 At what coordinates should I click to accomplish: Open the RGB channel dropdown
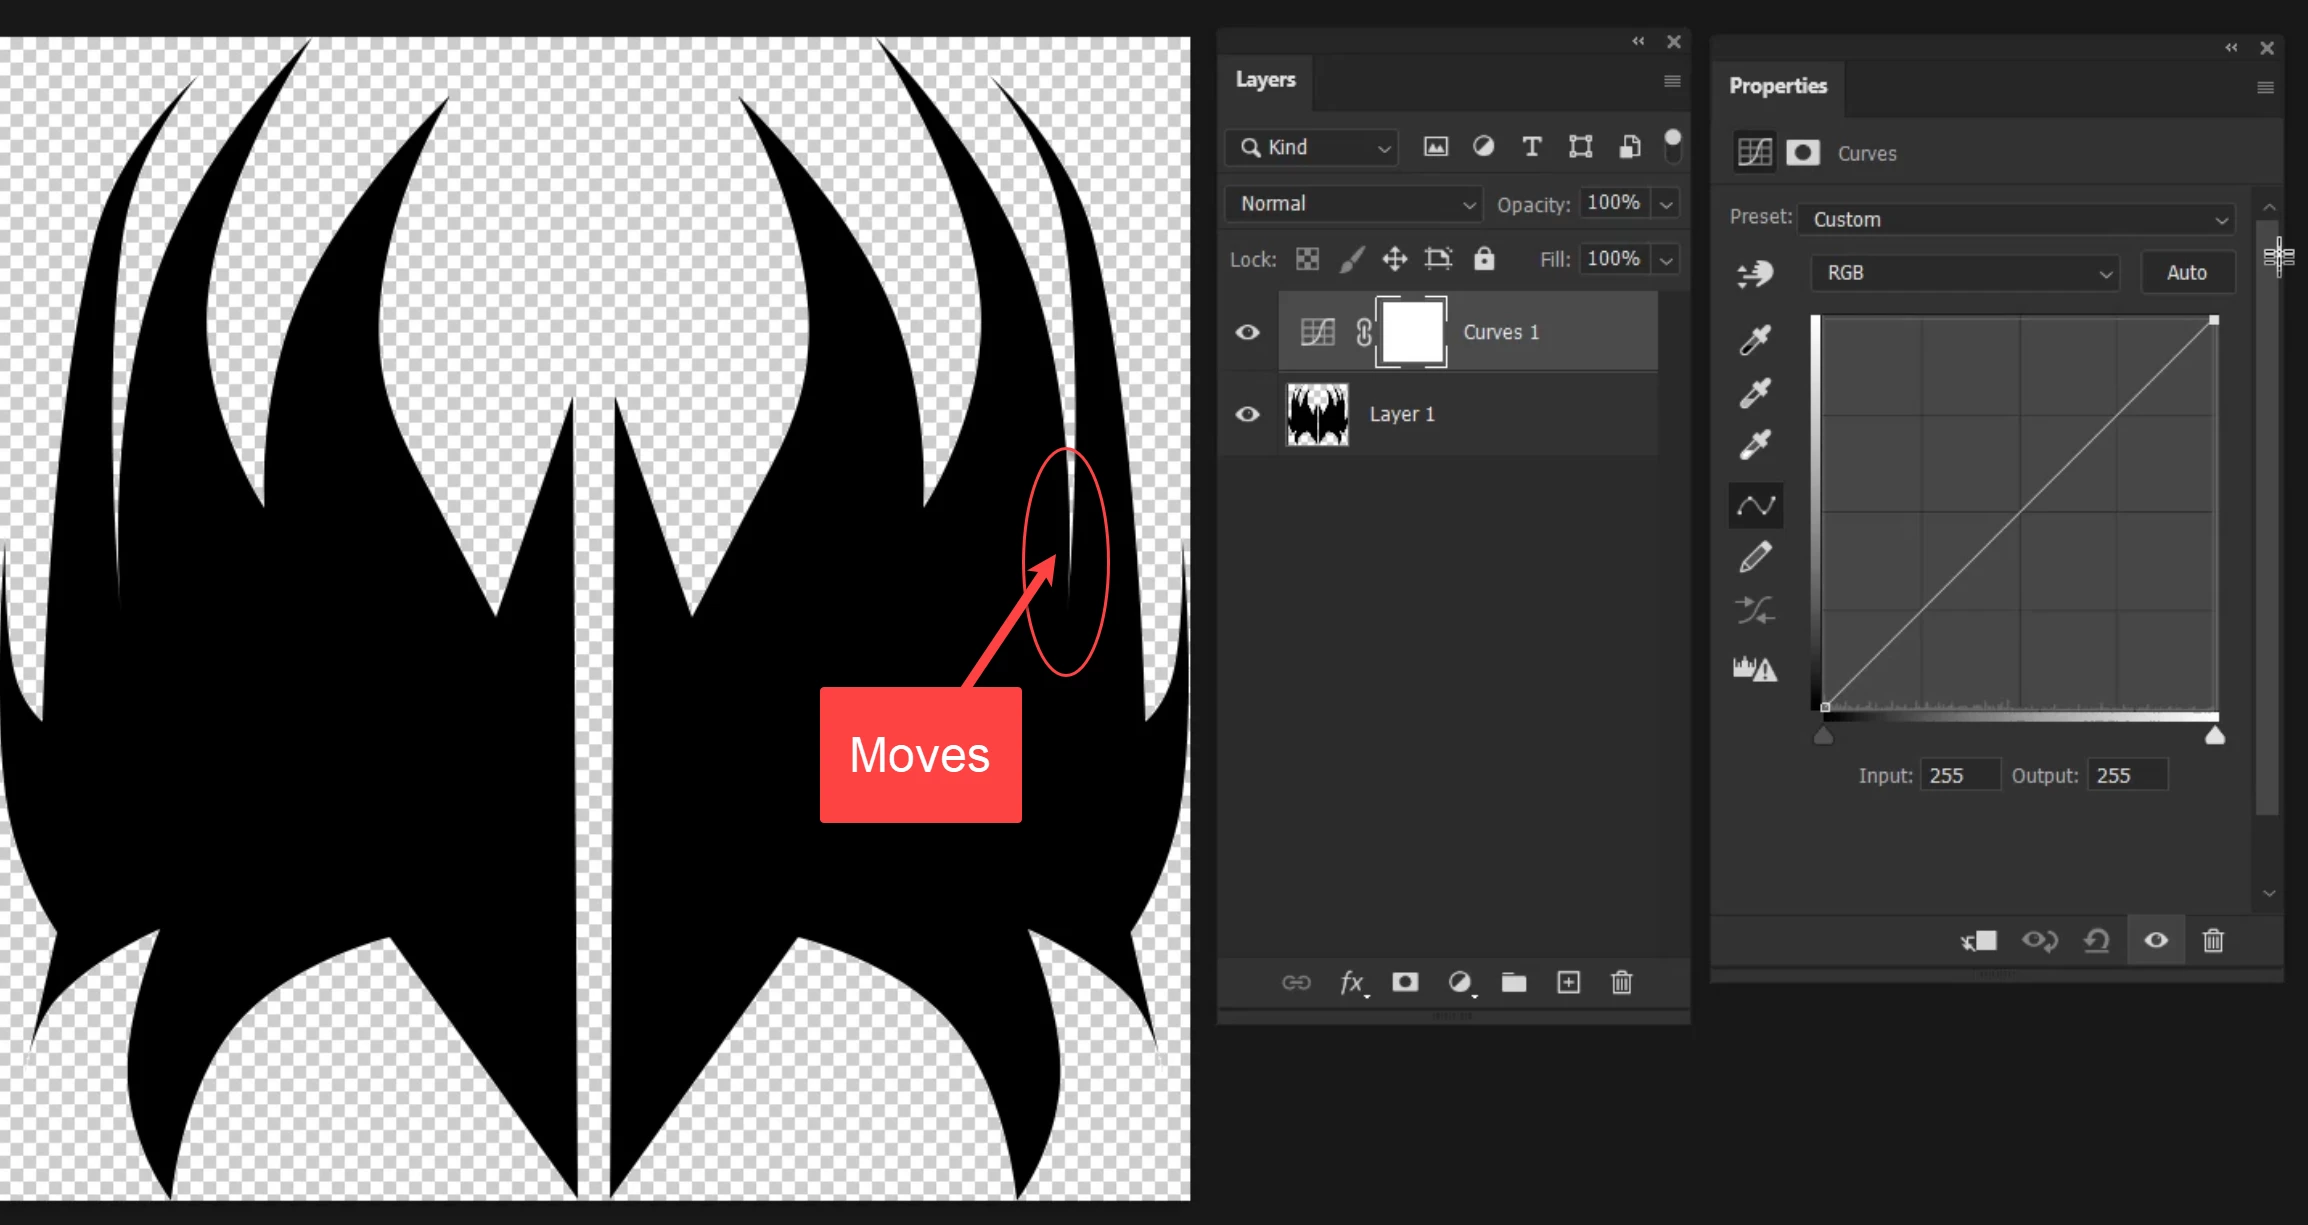coord(1966,272)
